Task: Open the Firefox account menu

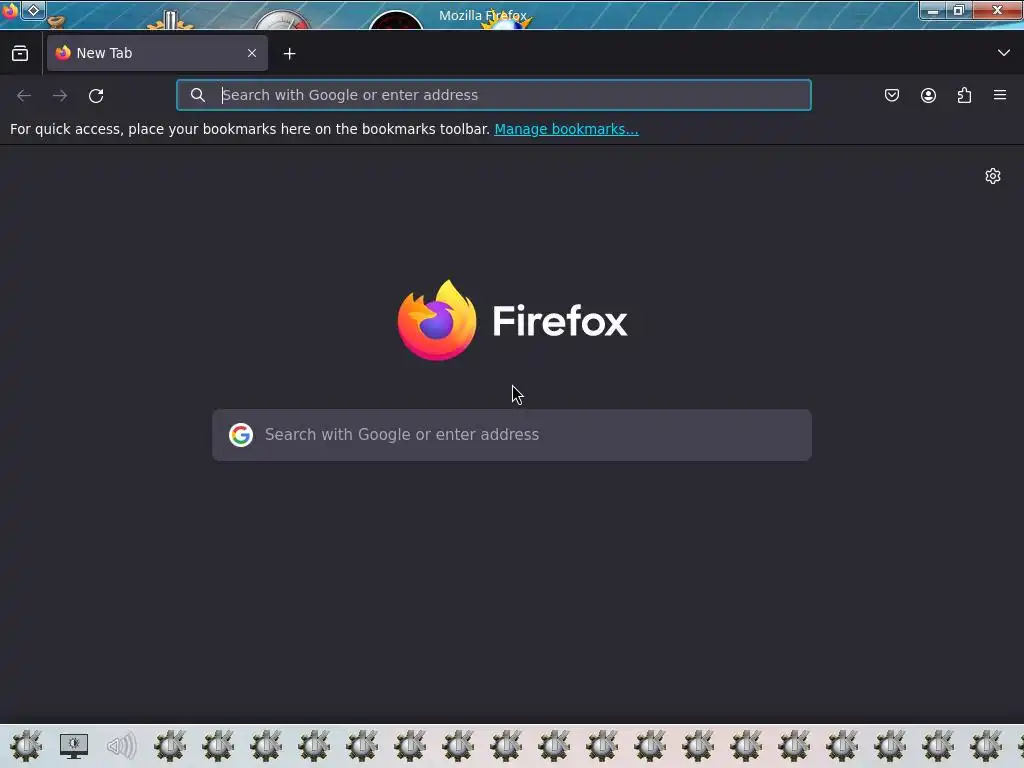Action: tap(928, 95)
